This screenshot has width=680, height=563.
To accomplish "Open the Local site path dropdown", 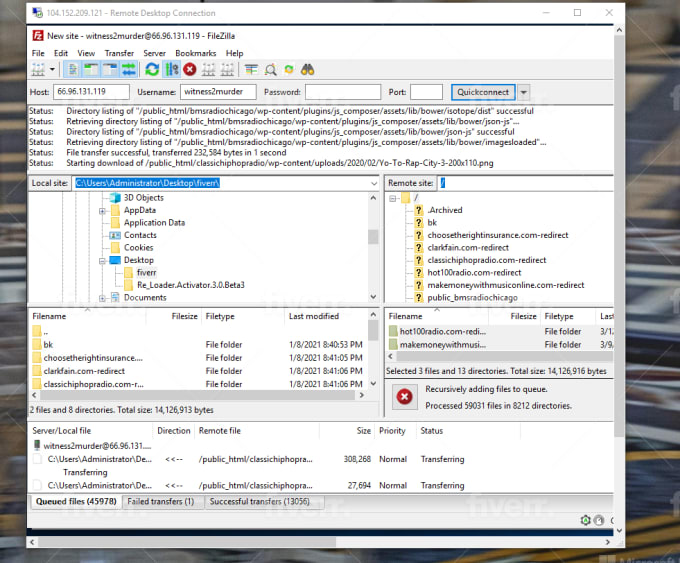I will [x=373, y=183].
